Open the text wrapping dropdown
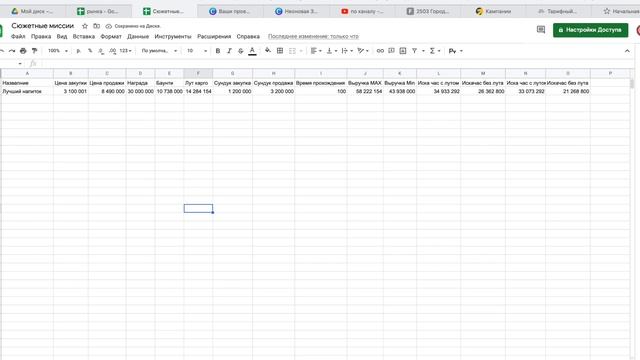Viewport: 640px width, 360px height. tap(347, 51)
